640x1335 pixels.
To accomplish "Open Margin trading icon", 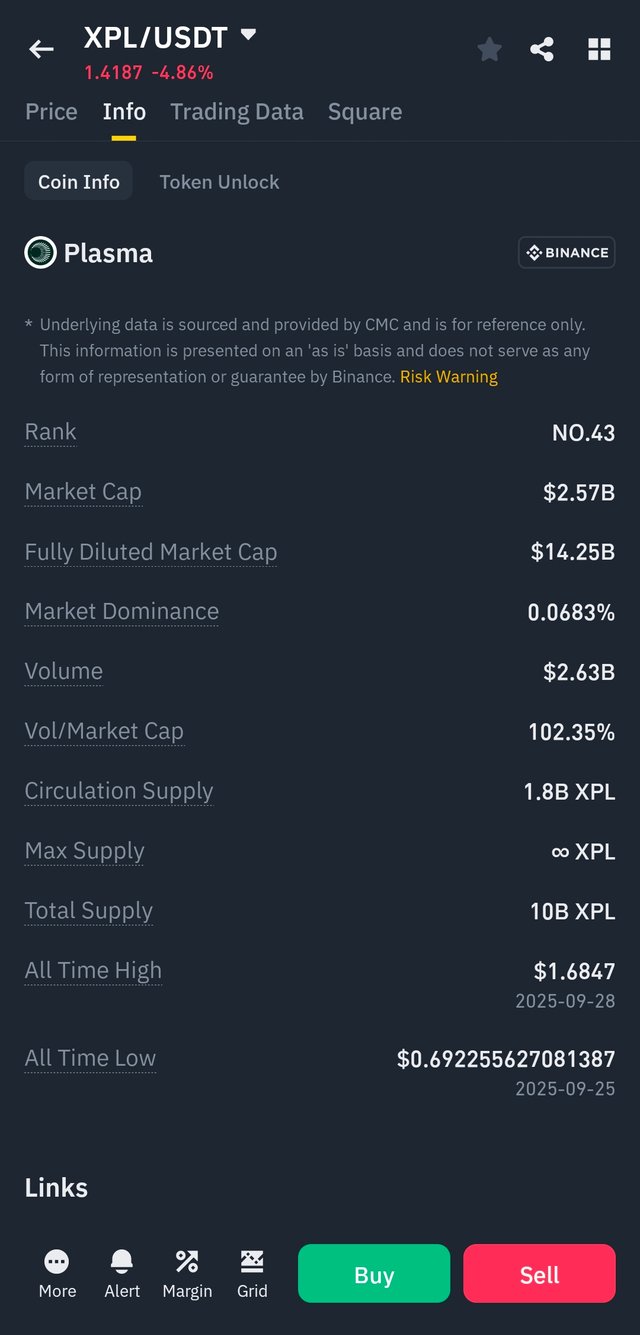I will pos(187,1262).
